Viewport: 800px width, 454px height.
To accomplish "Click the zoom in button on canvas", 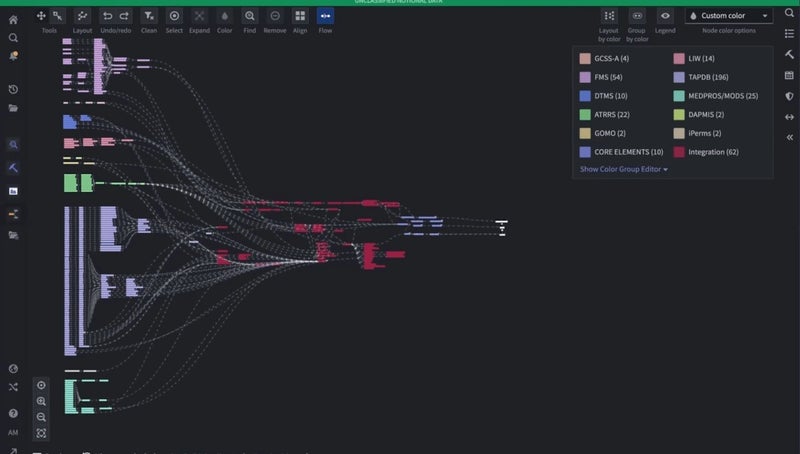I will pyautogui.click(x=41, y=401).
